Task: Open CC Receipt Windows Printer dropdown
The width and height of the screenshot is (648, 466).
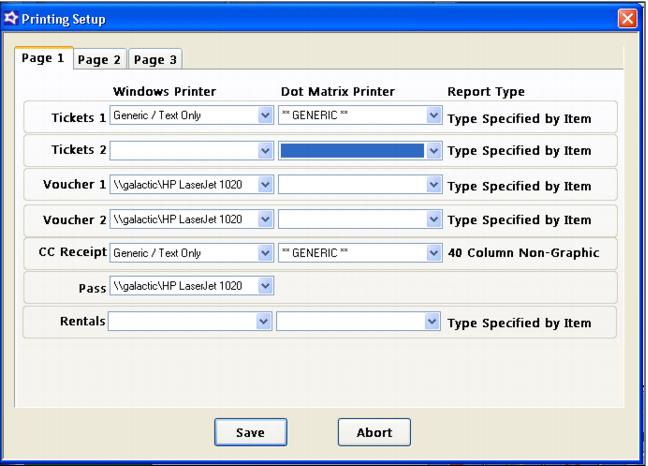Action: pos(265,253)
